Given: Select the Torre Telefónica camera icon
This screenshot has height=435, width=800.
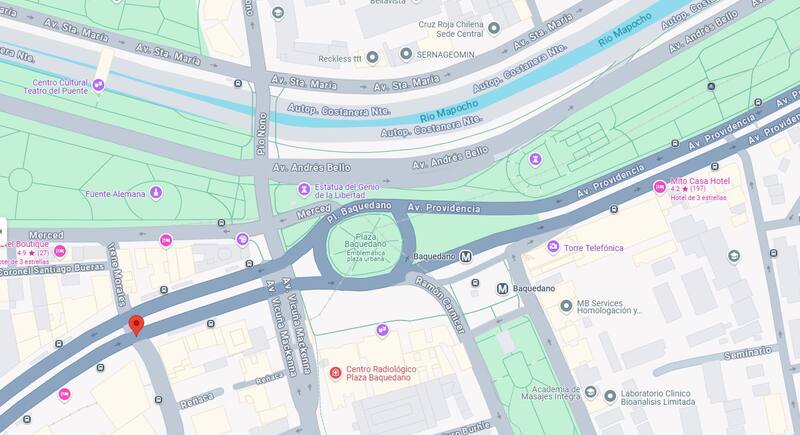Looking at the screenshot, I should (553, 247).
